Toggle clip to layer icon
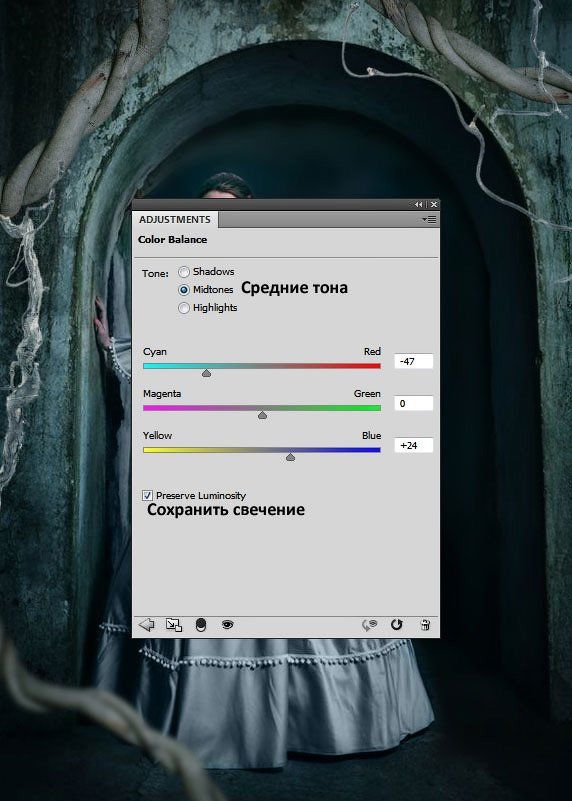The width and height of the screenshot is (572, 801). click(x=201, y=624)
